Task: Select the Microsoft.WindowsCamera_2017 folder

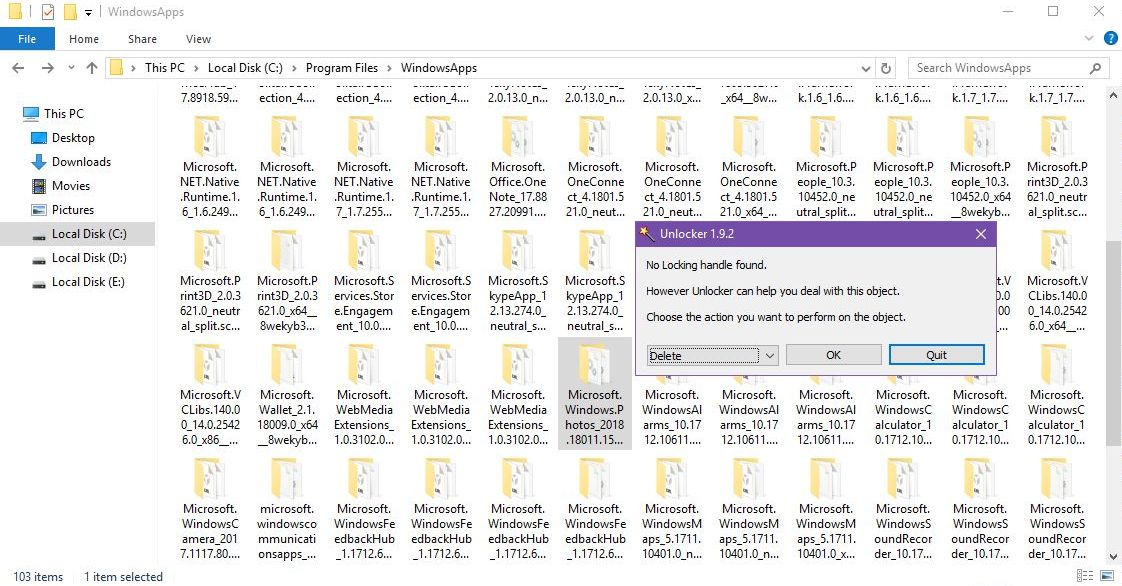Action: [209, 509]
